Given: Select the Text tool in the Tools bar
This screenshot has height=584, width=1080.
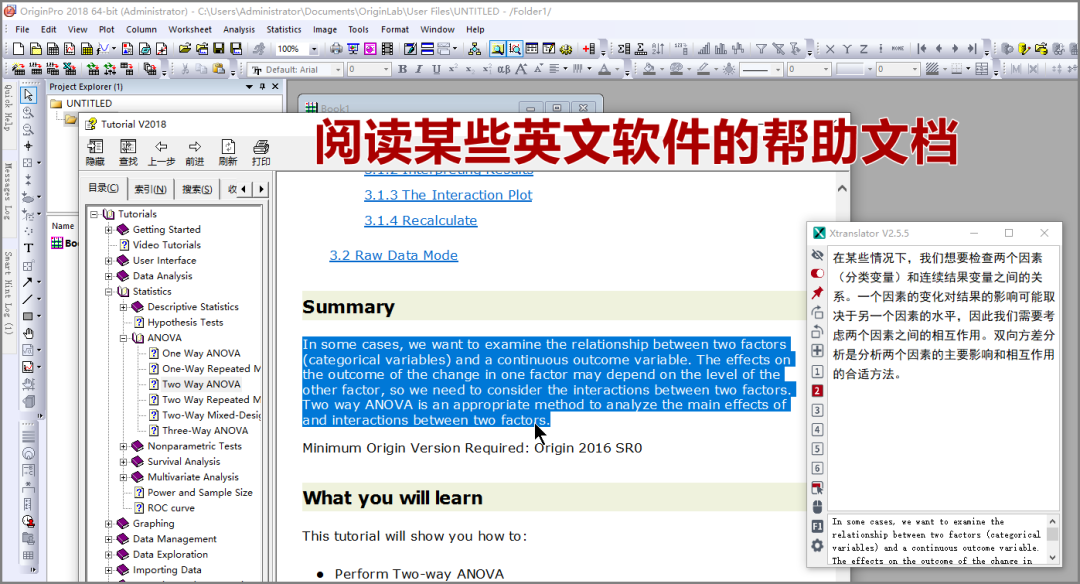Looking at the screenshot, I should pos(28,248).
